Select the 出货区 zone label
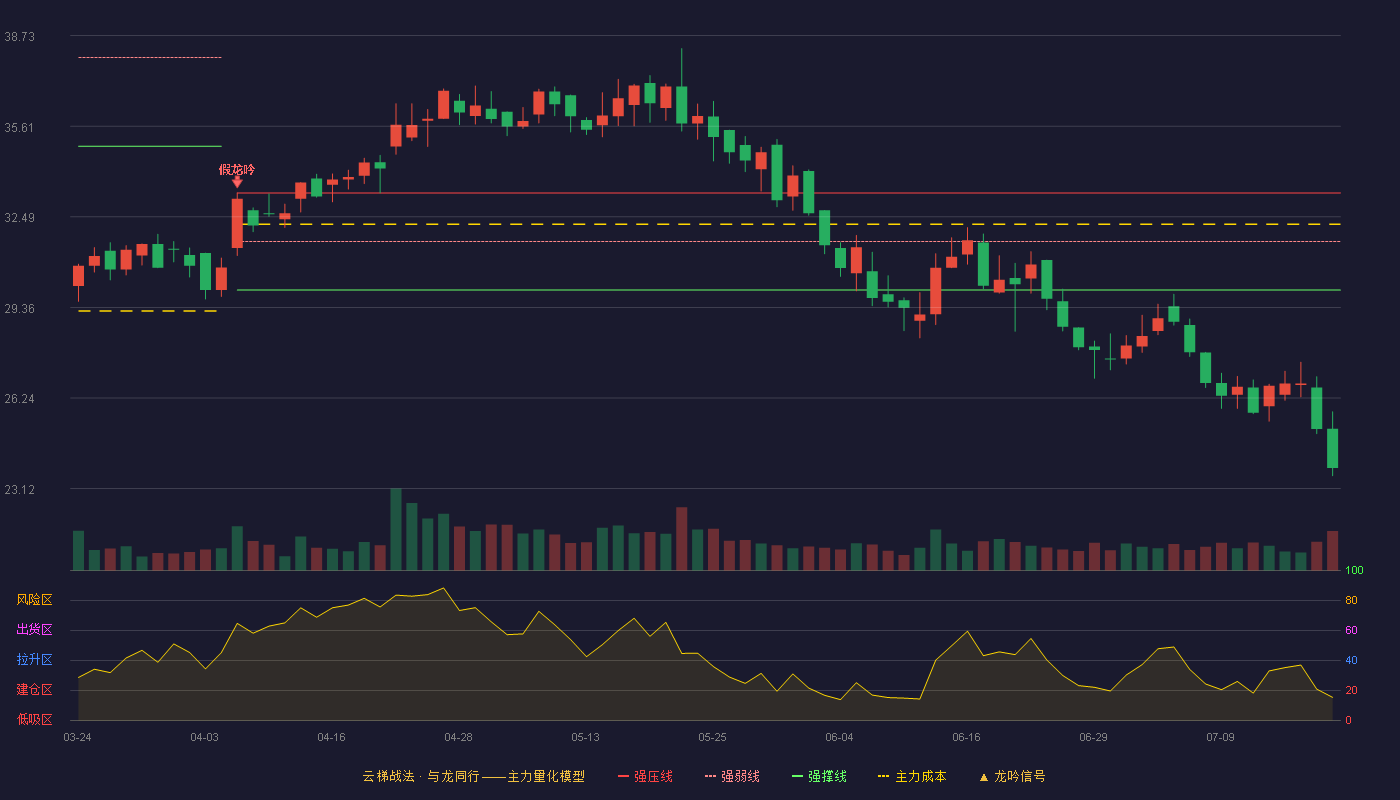The image size is (1400, 800). click(34, 630)
